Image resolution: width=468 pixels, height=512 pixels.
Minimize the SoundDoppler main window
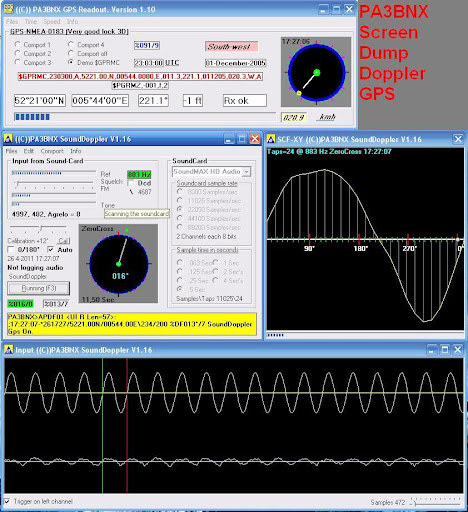tap(229, 139)
